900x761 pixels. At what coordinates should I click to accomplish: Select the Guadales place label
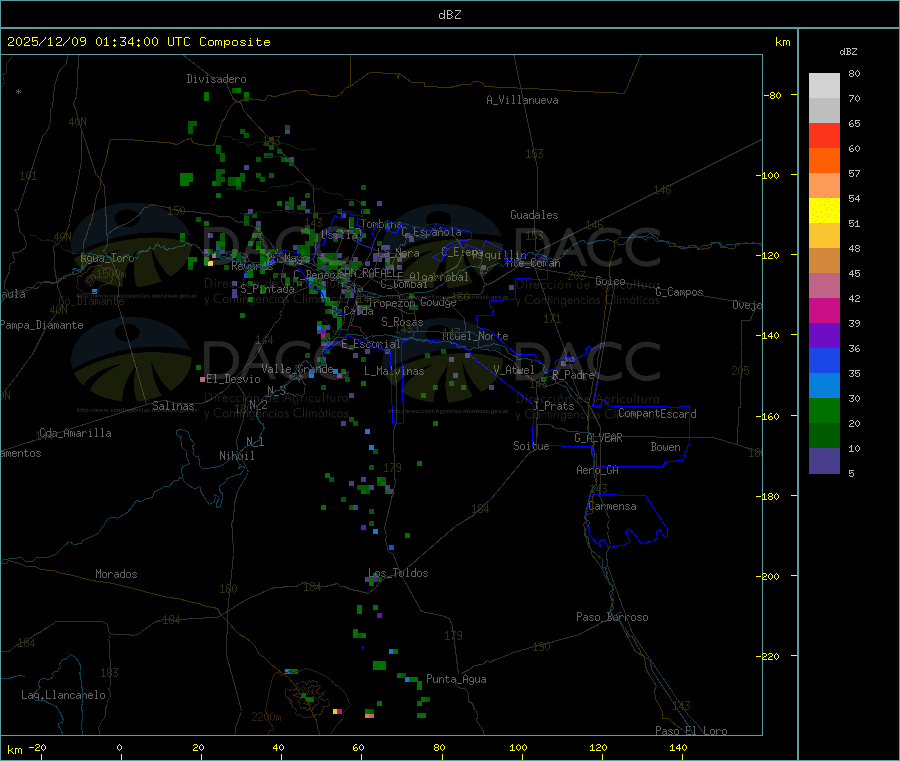pyautogui.click(x=534, y=215)
